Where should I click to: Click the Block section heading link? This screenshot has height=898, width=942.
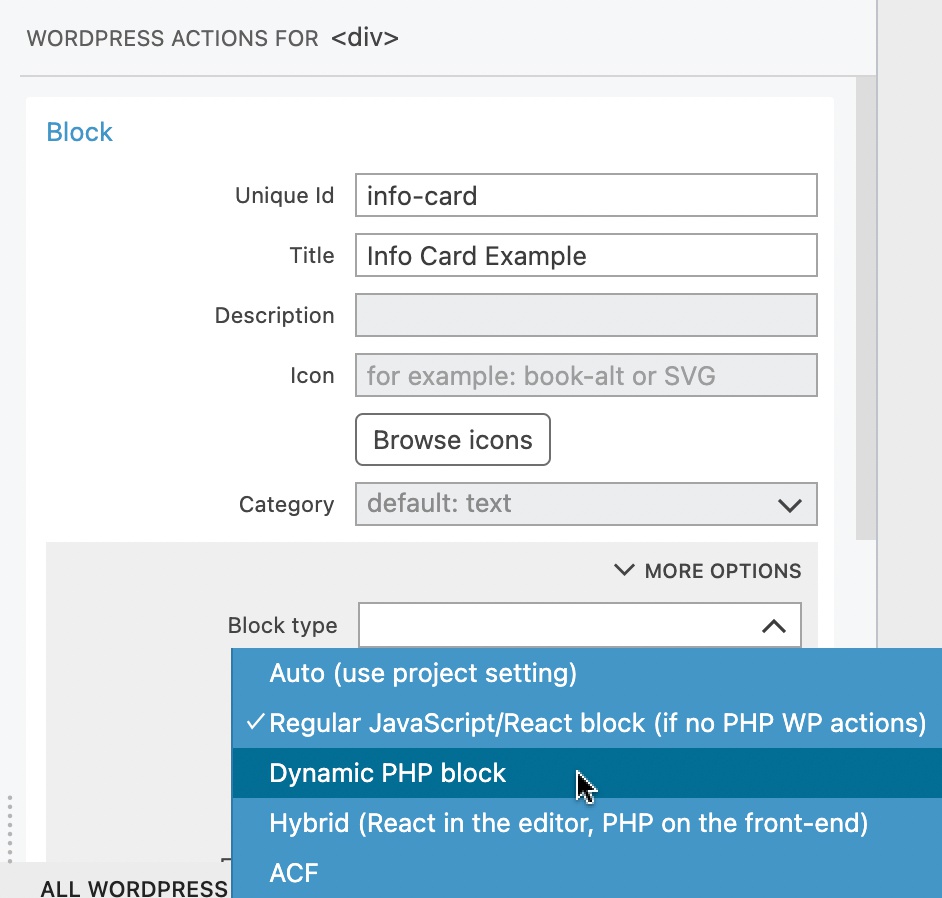pyautogui.click(x=79, y=132)
